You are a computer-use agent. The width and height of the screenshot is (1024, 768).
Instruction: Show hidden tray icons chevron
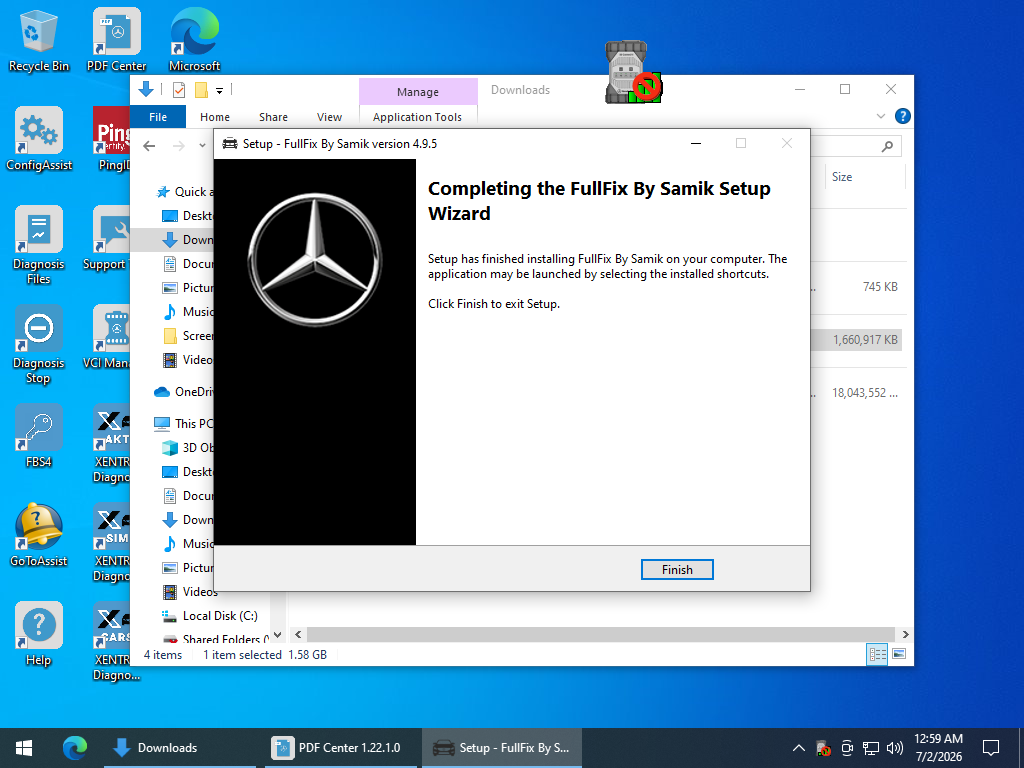(798, 748)
